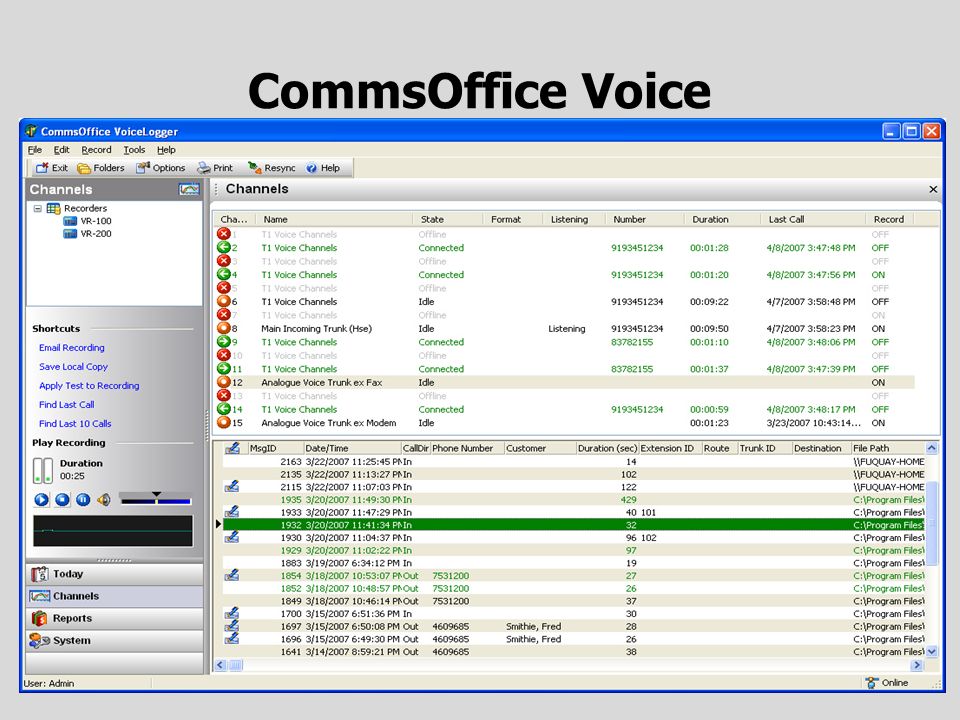Pause the recording playback
This screenshot has width=960, height=720.
pos(83,500)
